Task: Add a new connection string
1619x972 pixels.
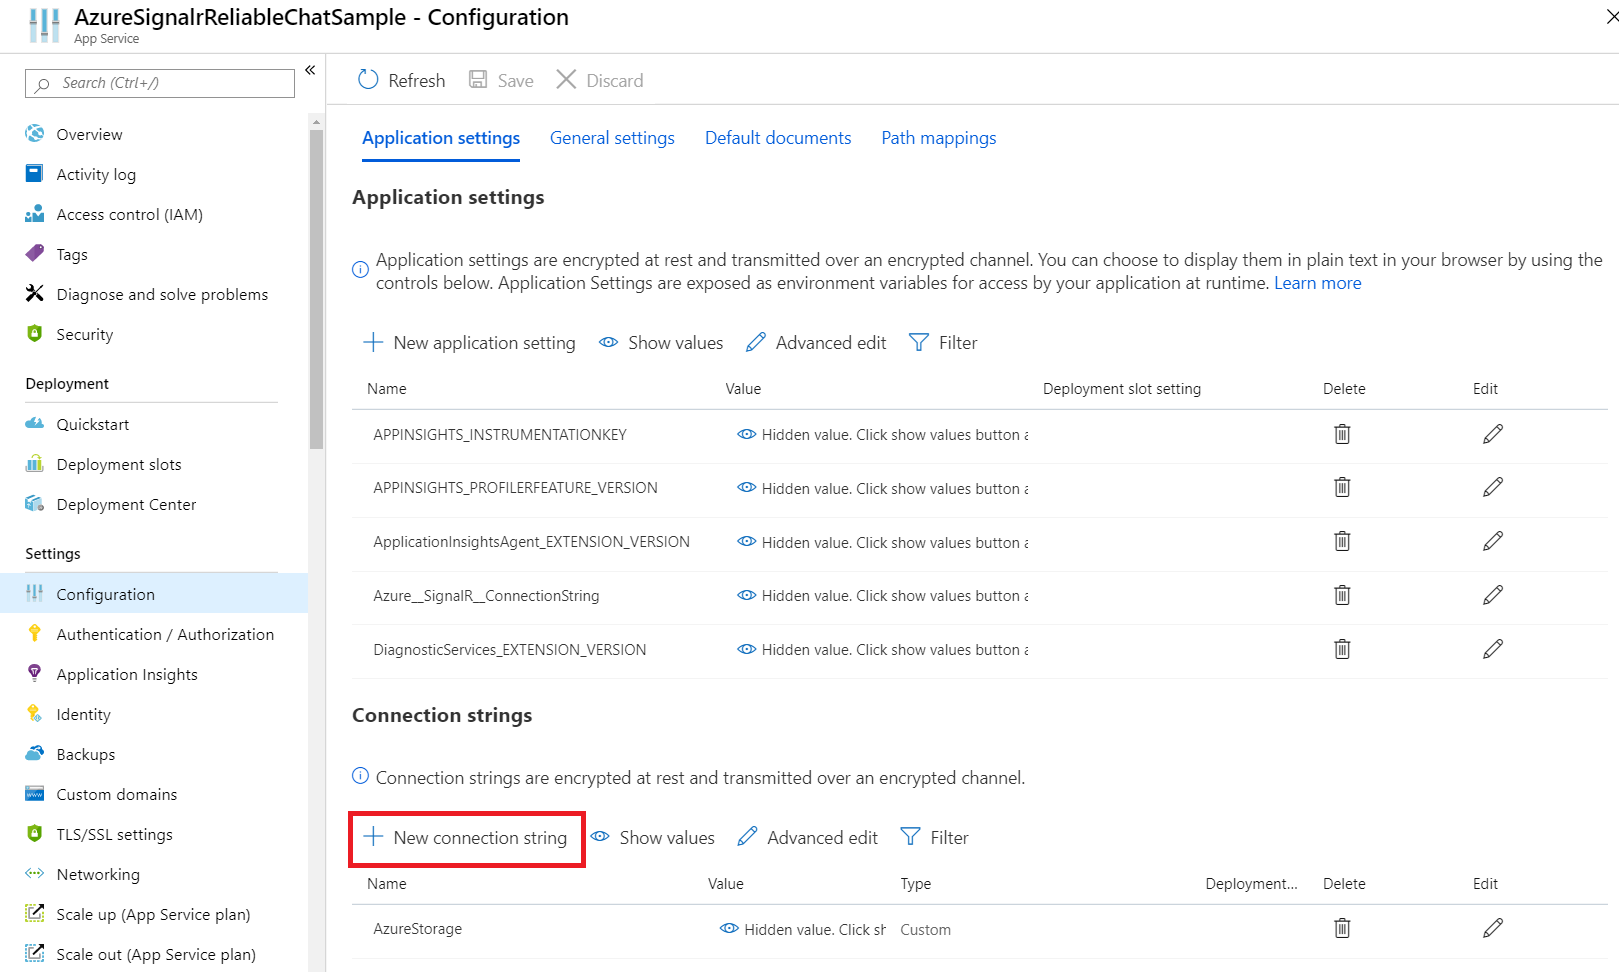Action: coord(466,838)
